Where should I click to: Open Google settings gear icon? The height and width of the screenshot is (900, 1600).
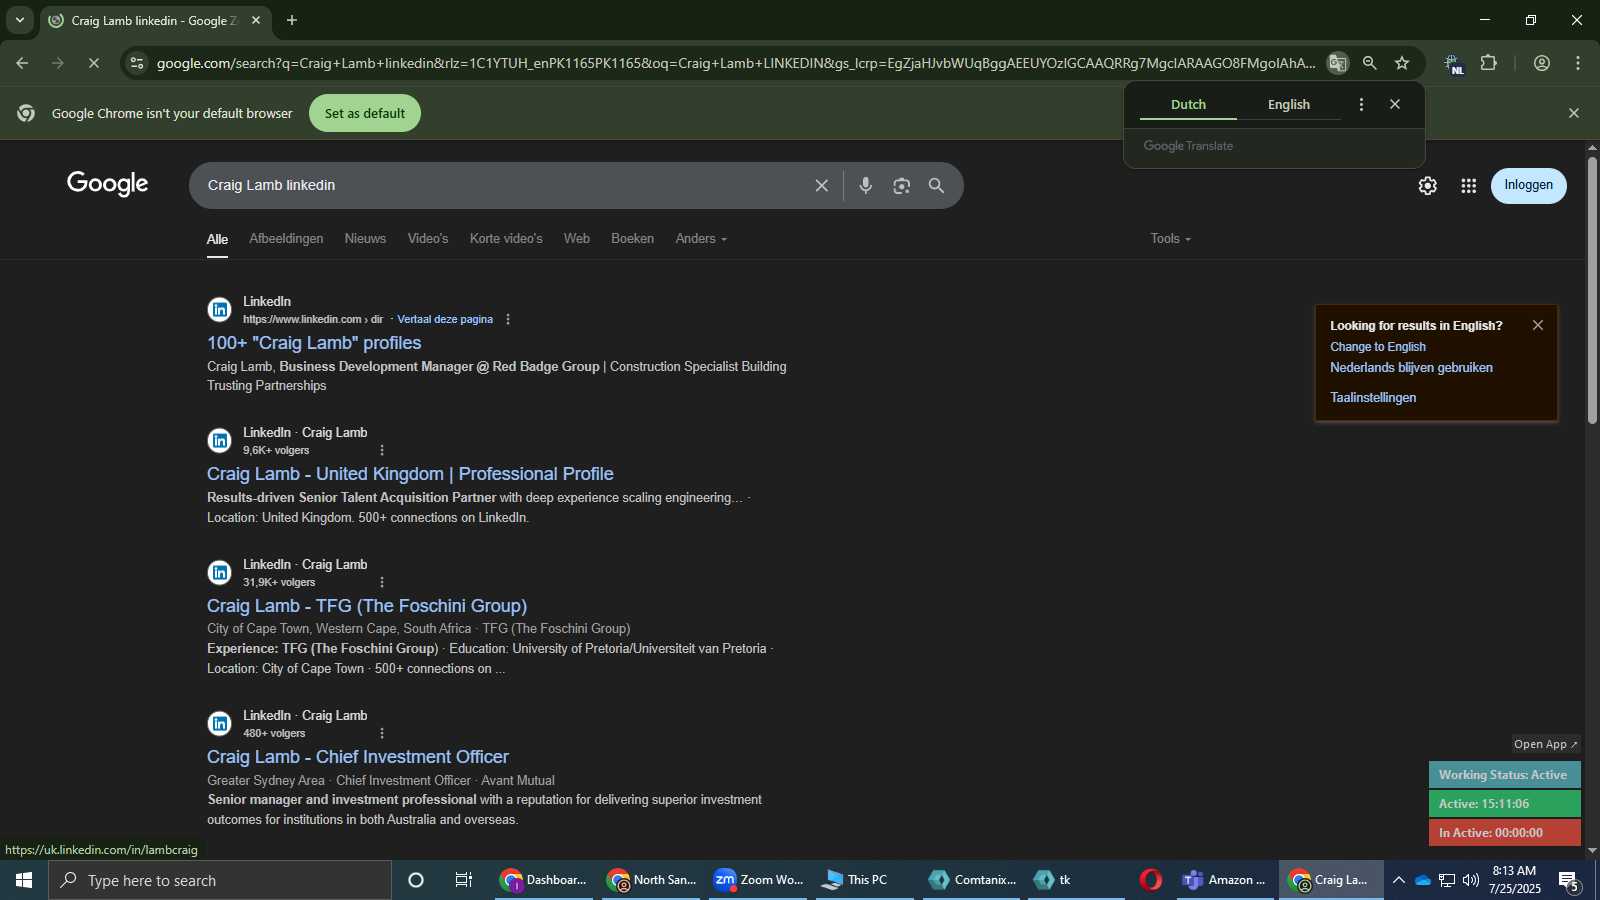coord(1428,185)
